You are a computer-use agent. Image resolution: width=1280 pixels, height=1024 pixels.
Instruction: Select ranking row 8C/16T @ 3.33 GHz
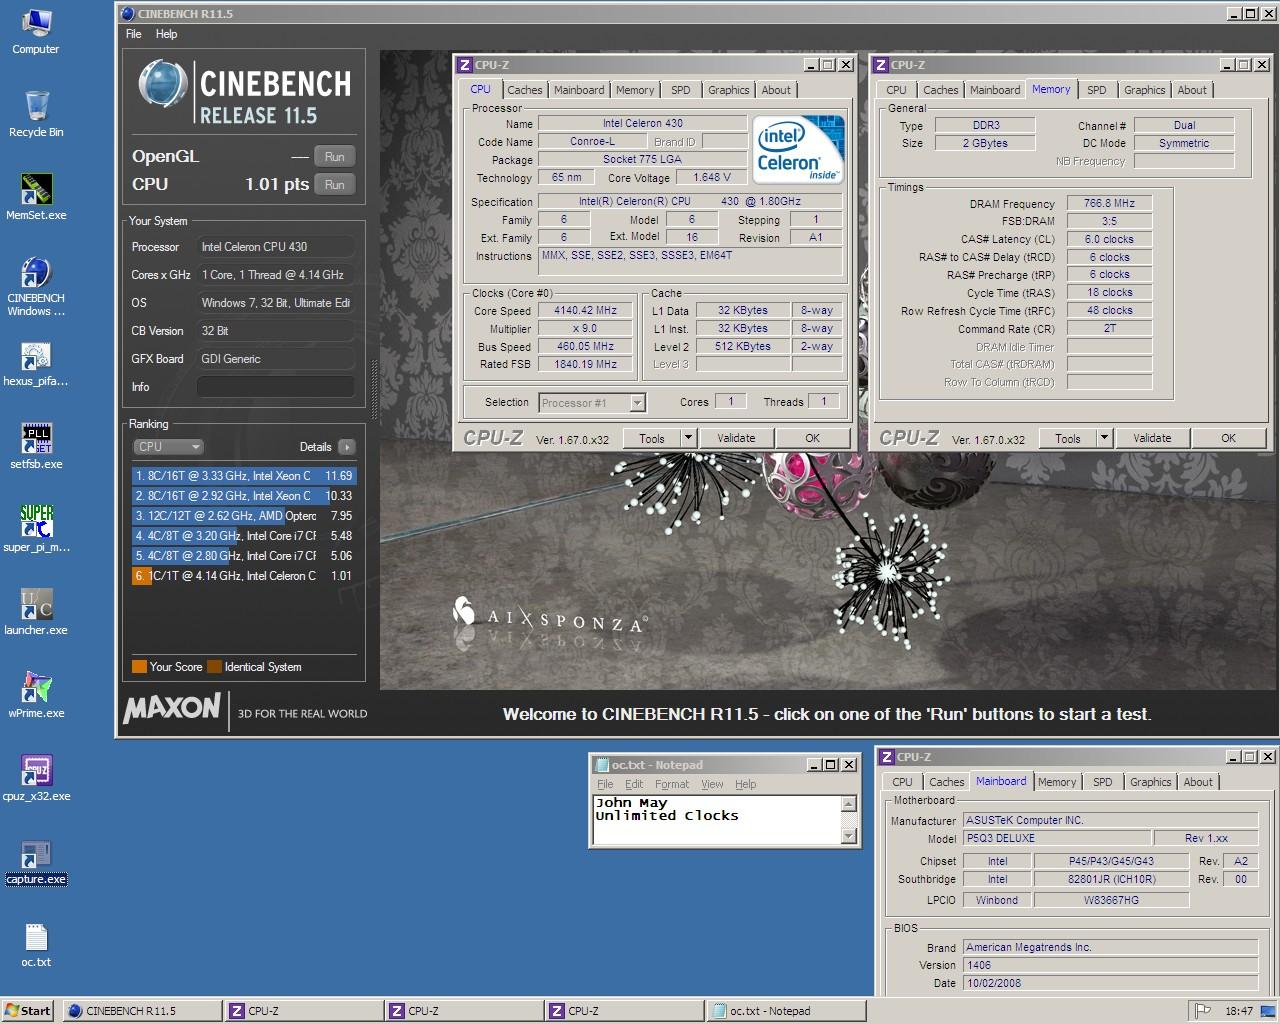(244, 476)
